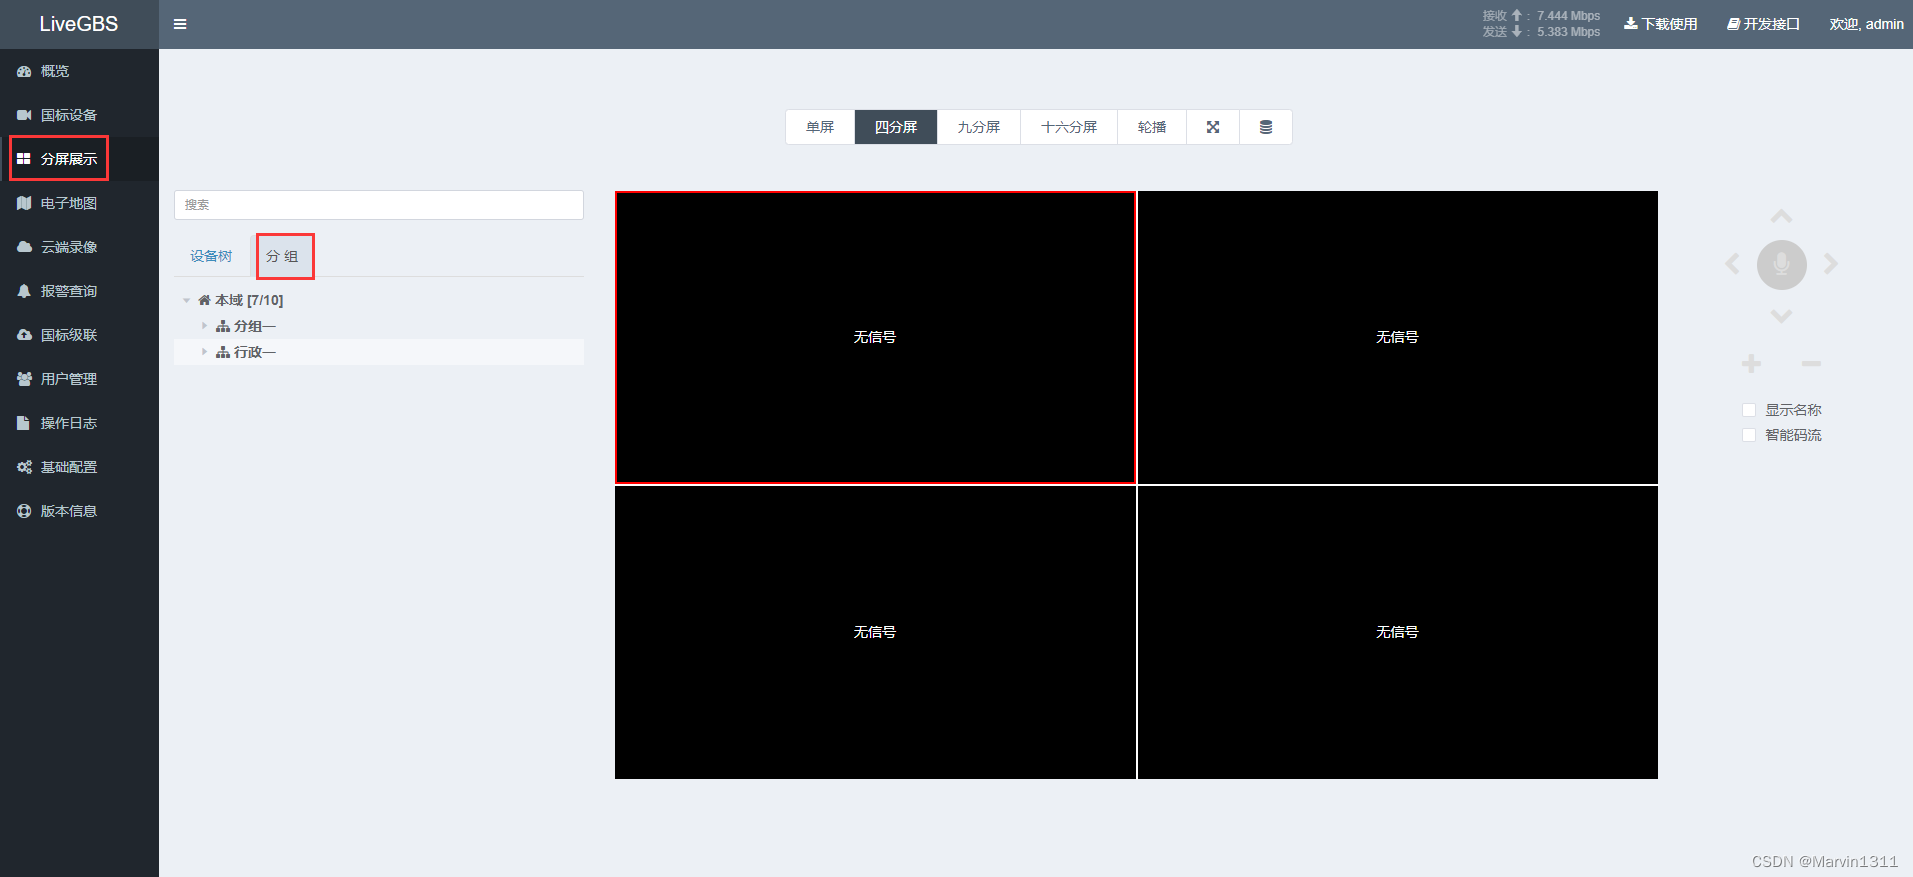Switch to 单屏 single-screen layout

(x=820, y=127)
